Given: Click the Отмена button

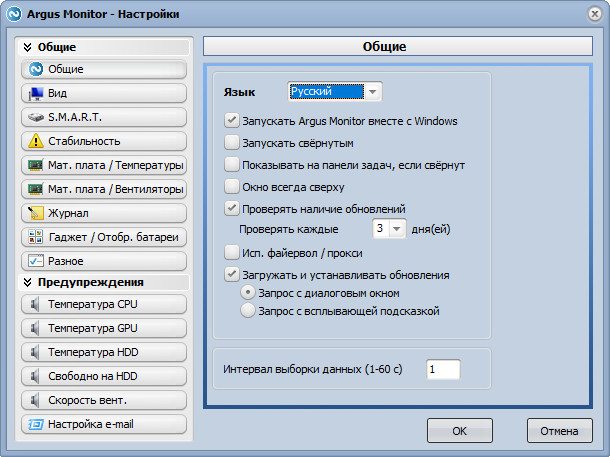Looking at the screenshot, I should point(559,431).
